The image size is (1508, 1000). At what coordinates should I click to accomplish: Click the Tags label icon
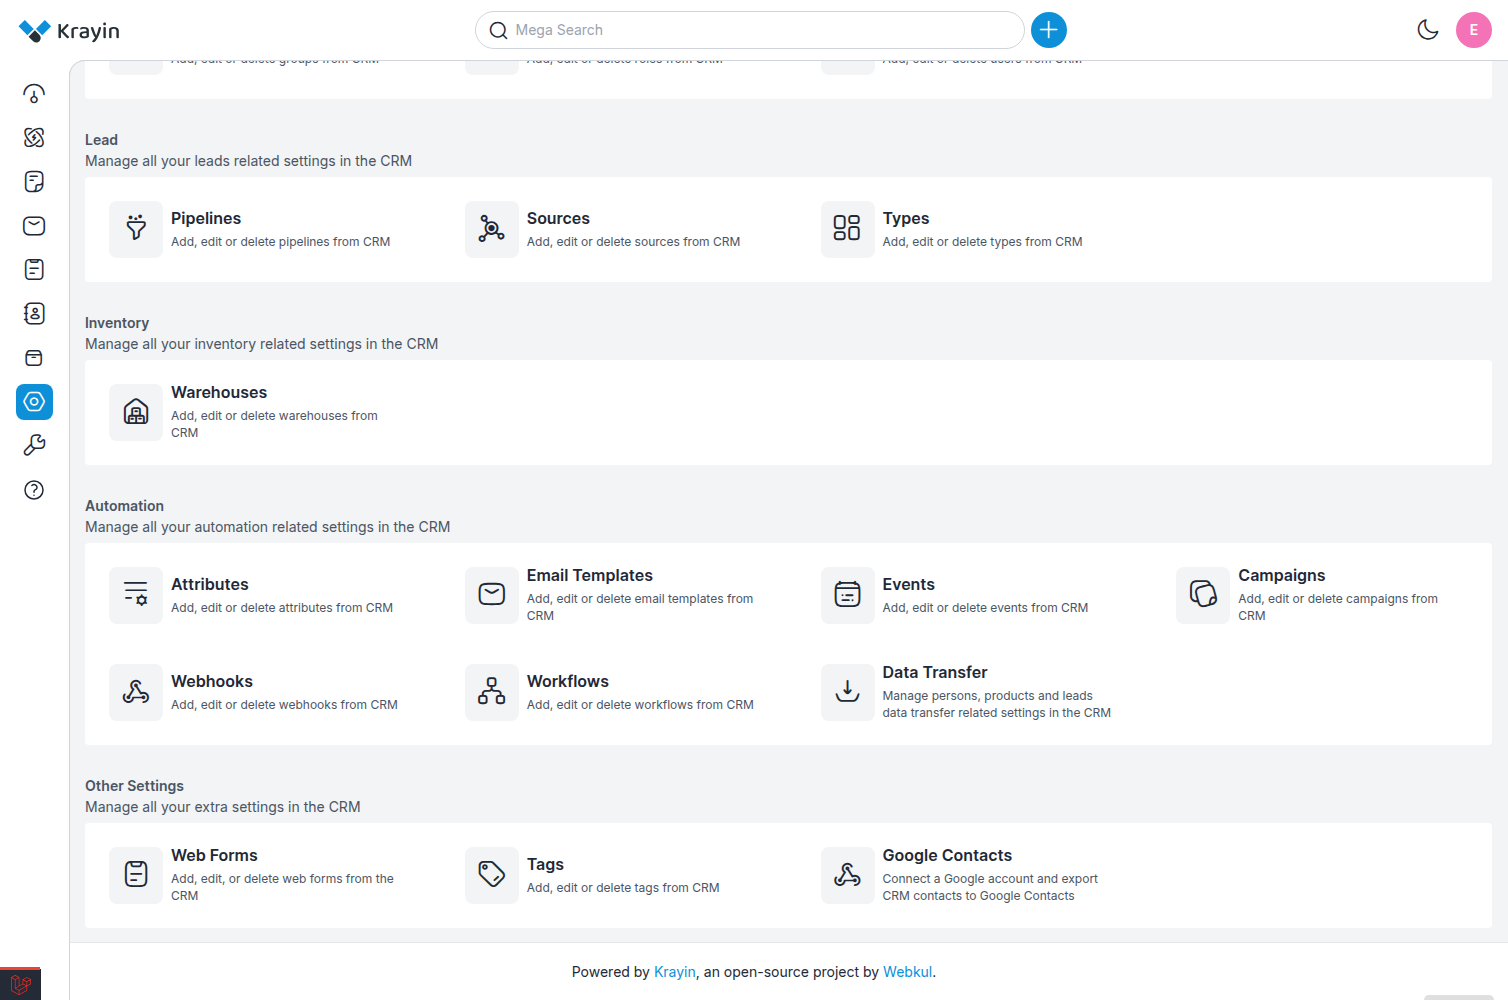(x=492, y=875)
